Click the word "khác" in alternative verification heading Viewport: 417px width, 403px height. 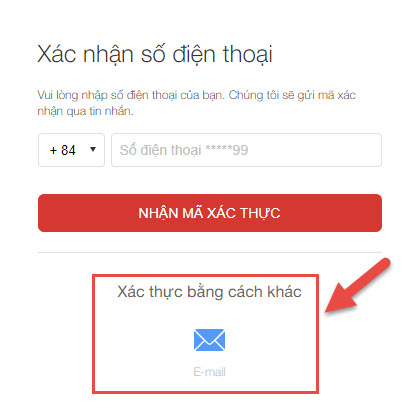point(284,292)
